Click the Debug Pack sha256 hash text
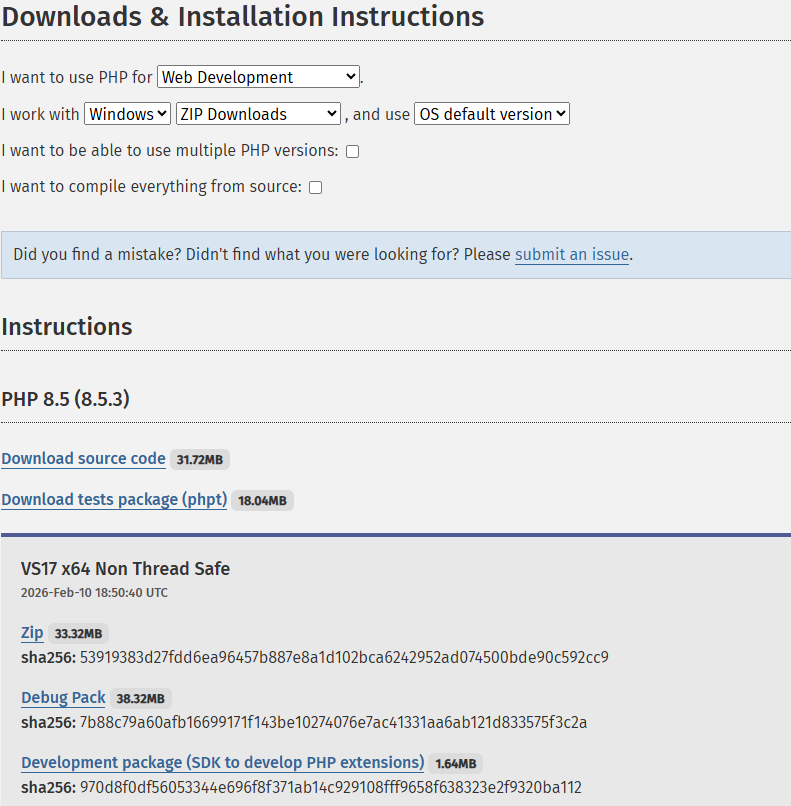791x806 pixels. tap(333, 722)
